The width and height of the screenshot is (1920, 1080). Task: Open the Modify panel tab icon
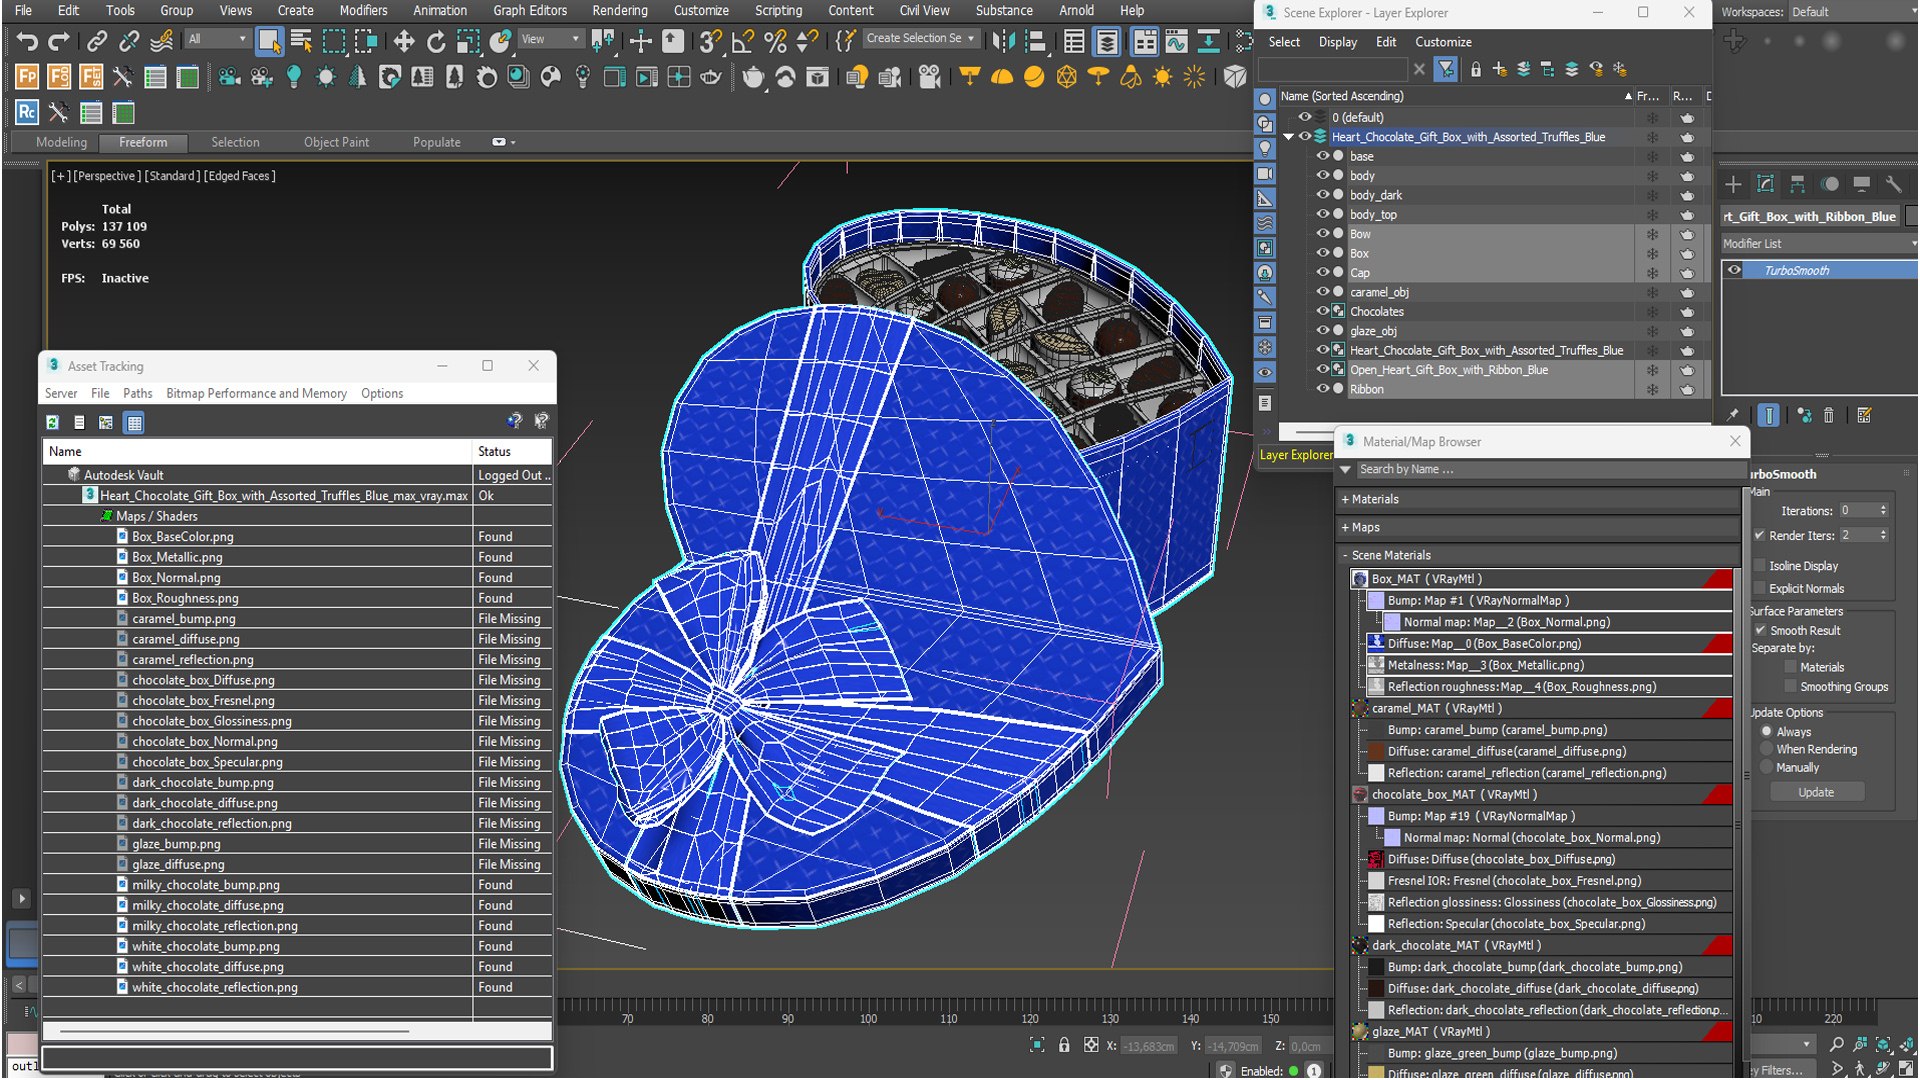click(x=1766, y=184)
